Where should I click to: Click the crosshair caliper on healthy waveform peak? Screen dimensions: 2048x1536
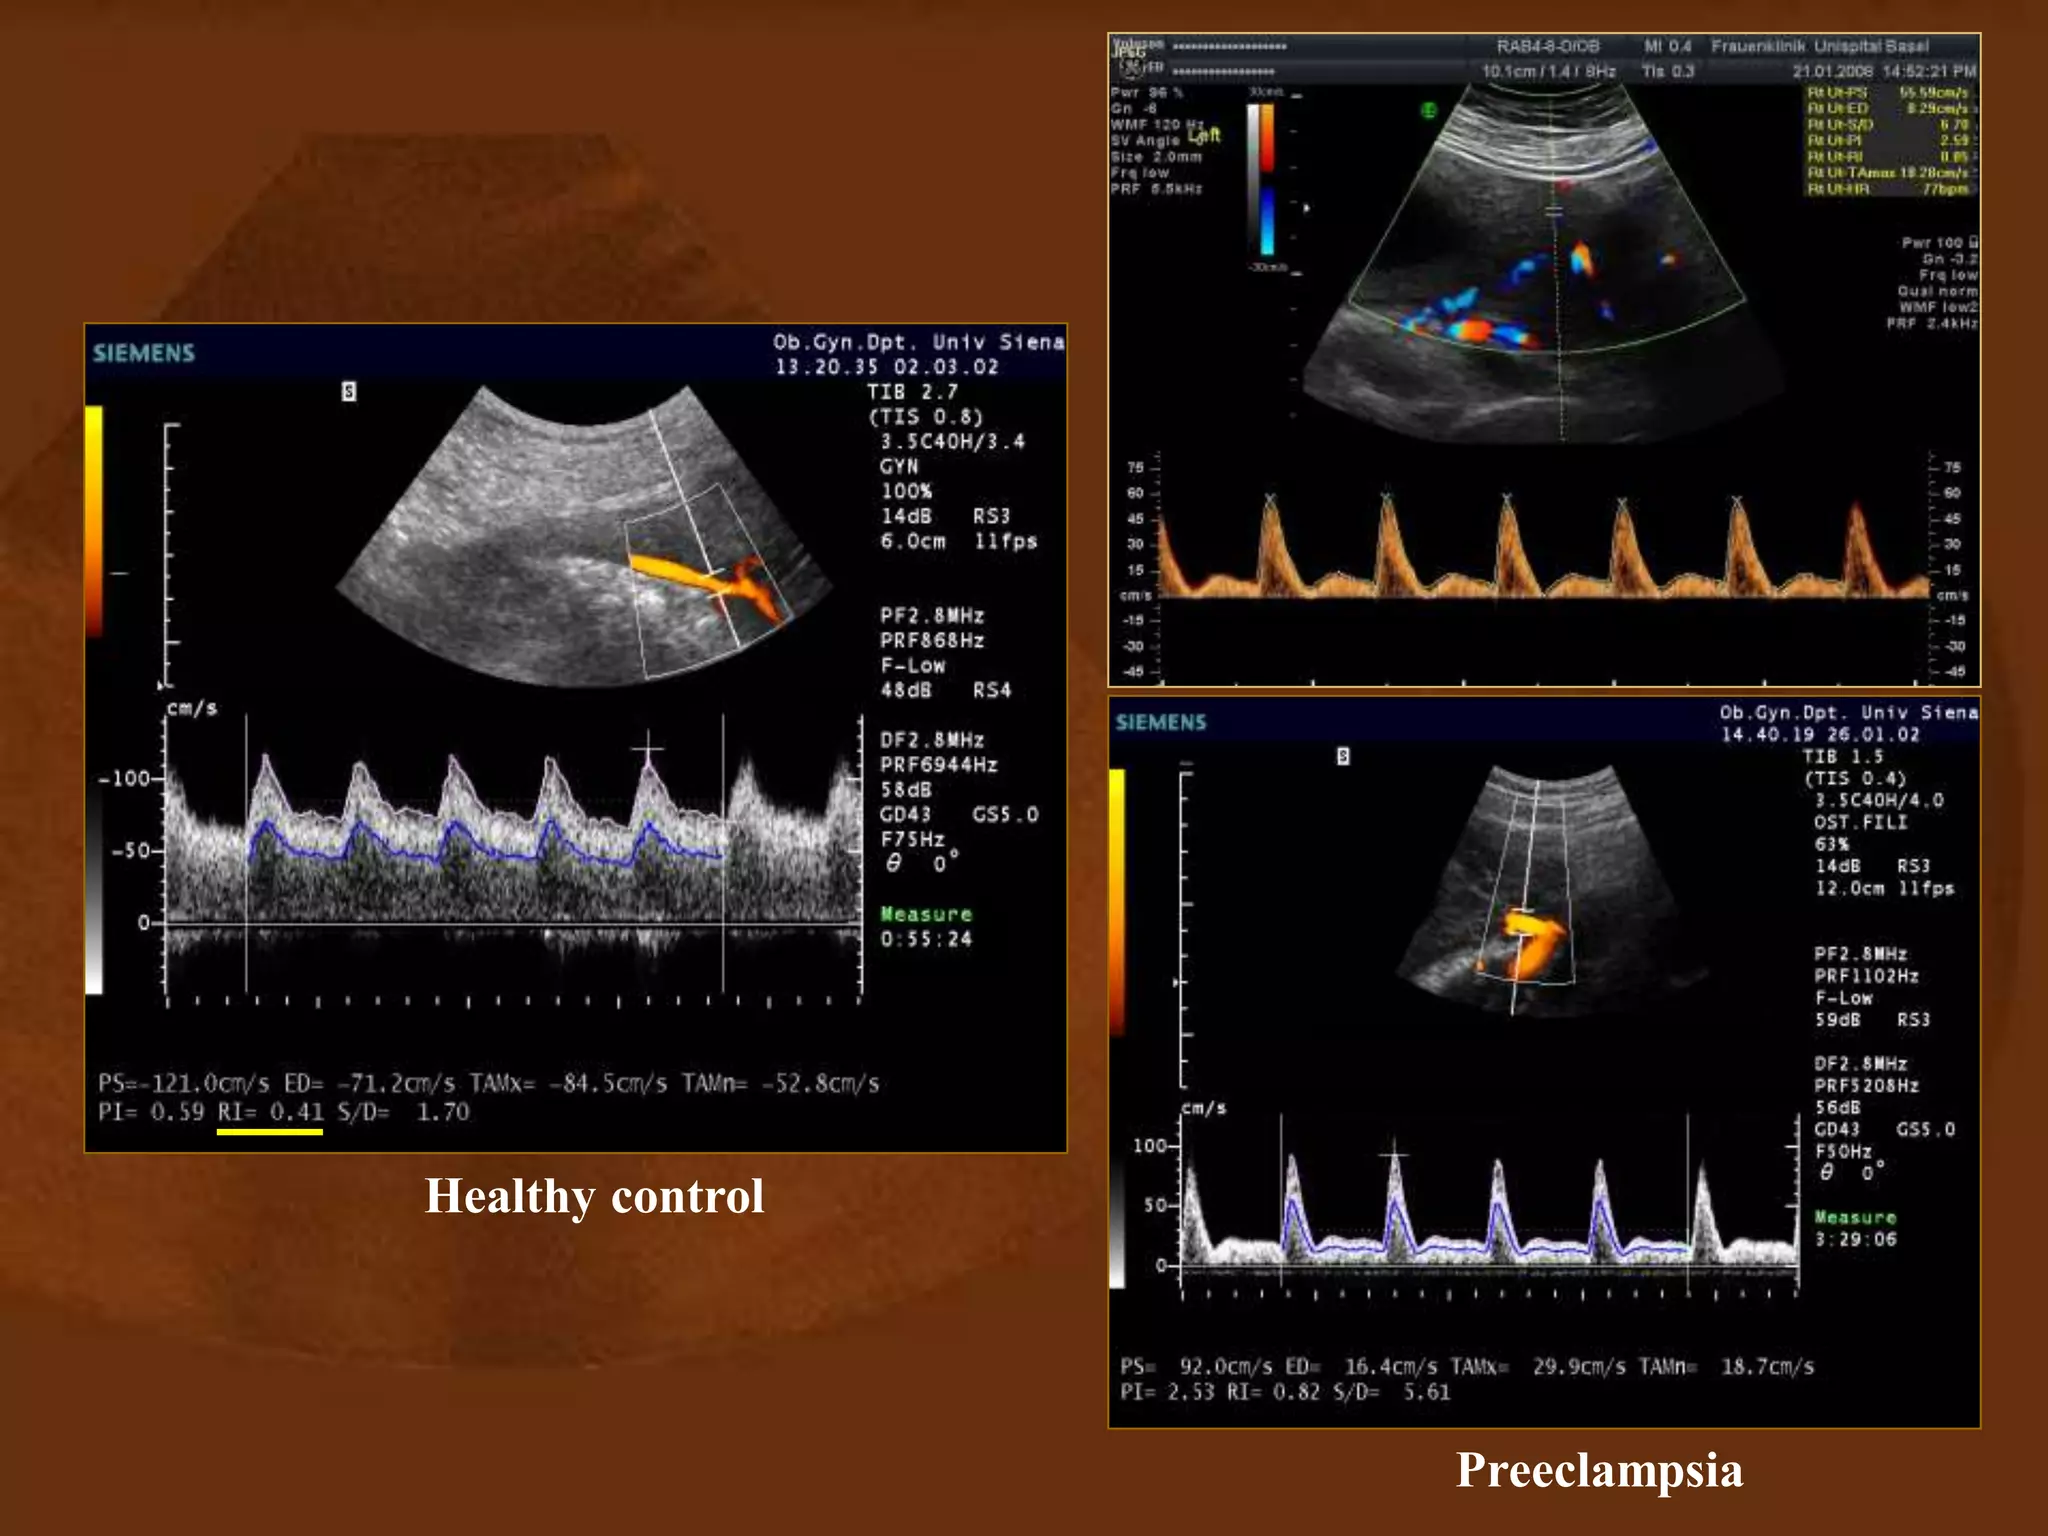click(648, 748)
